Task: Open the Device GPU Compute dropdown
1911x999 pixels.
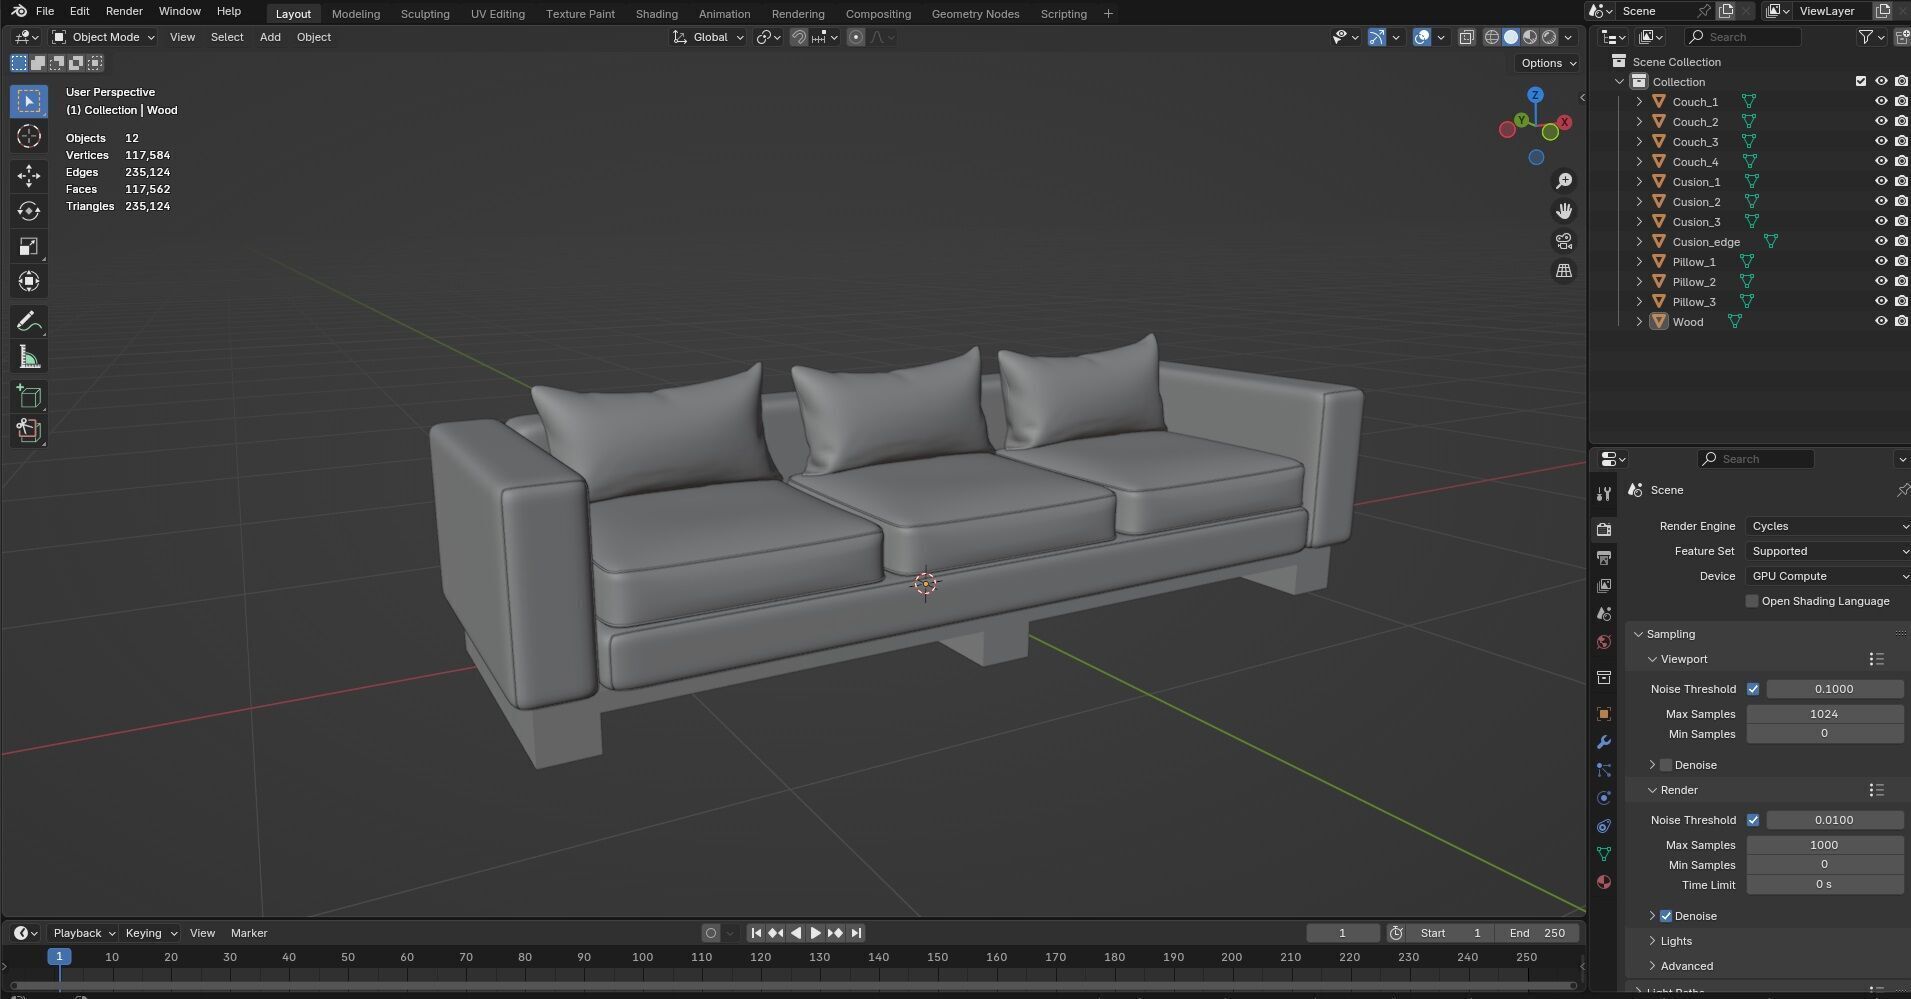Action: click(1828, 576)
